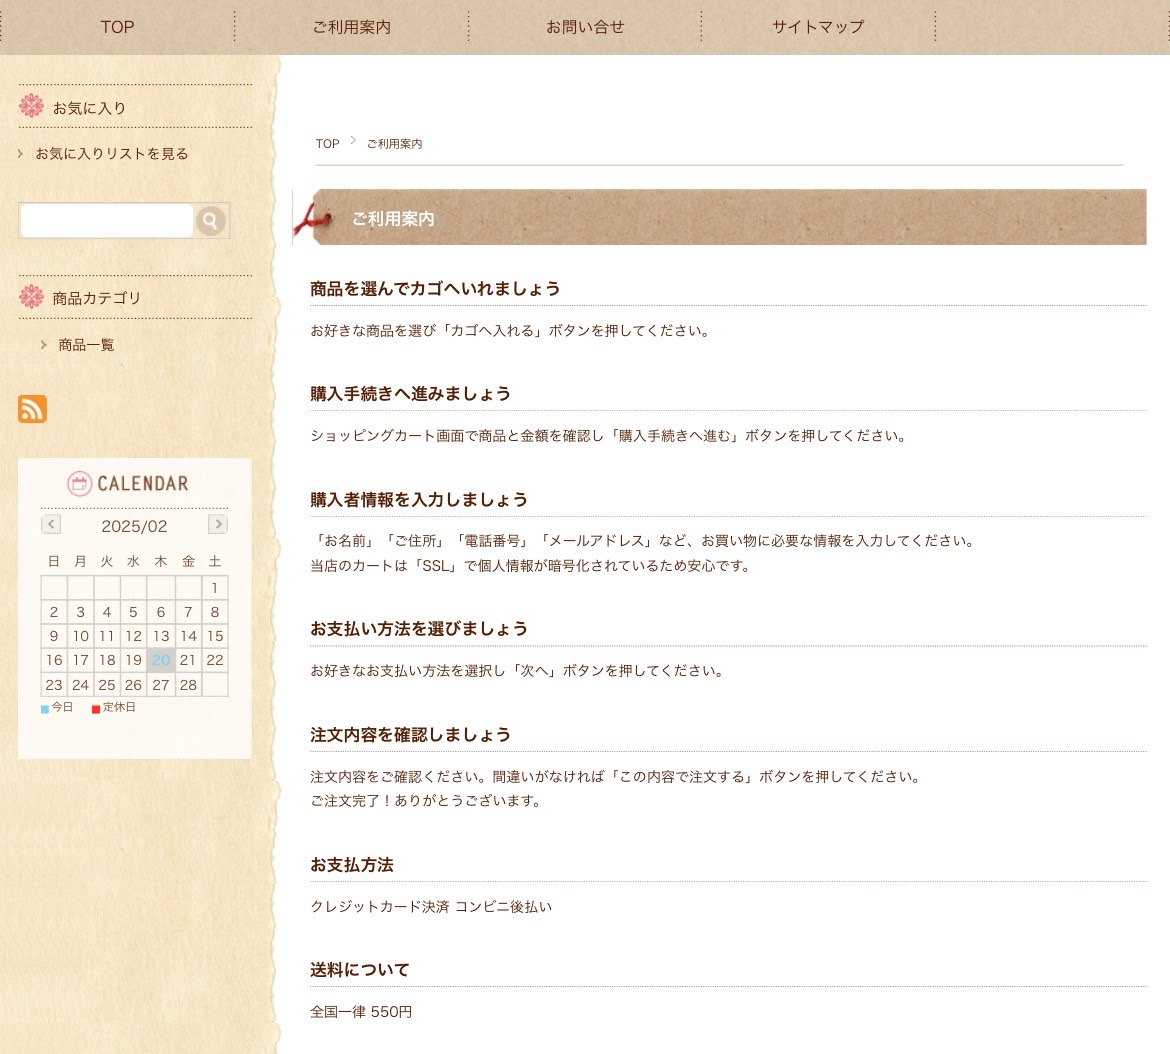Go to next month in calendar
Screen dimensions: 1170x1054
[x=217, y=524]
